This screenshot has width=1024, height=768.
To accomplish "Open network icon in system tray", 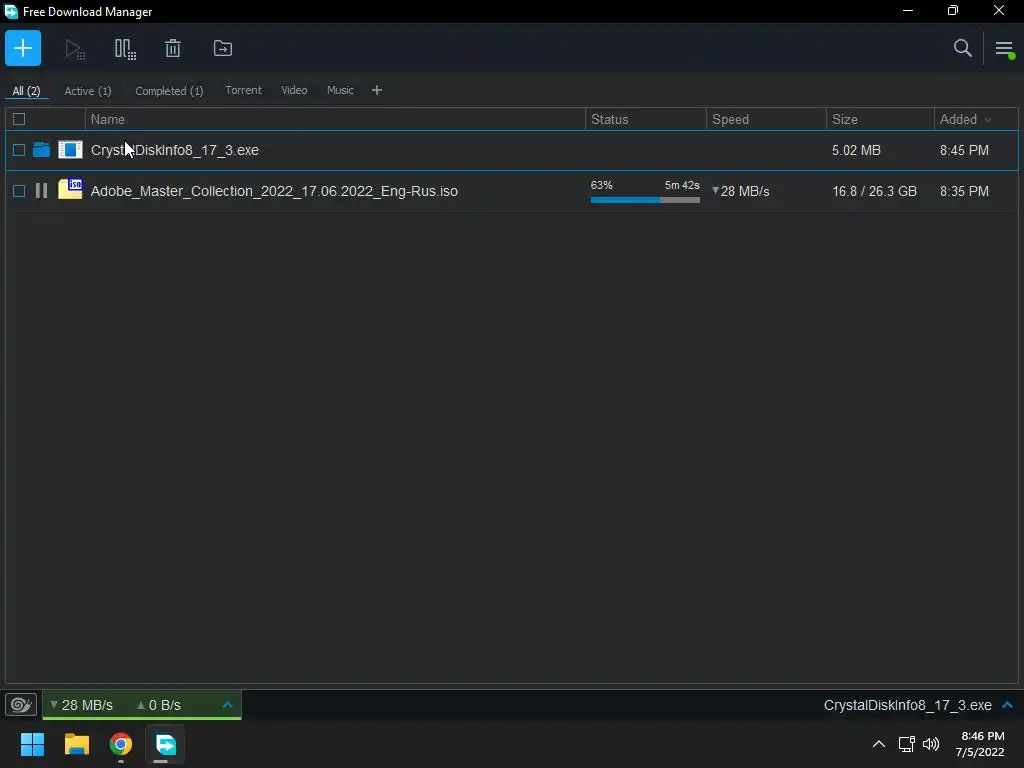I will click(x=906, y=744).
